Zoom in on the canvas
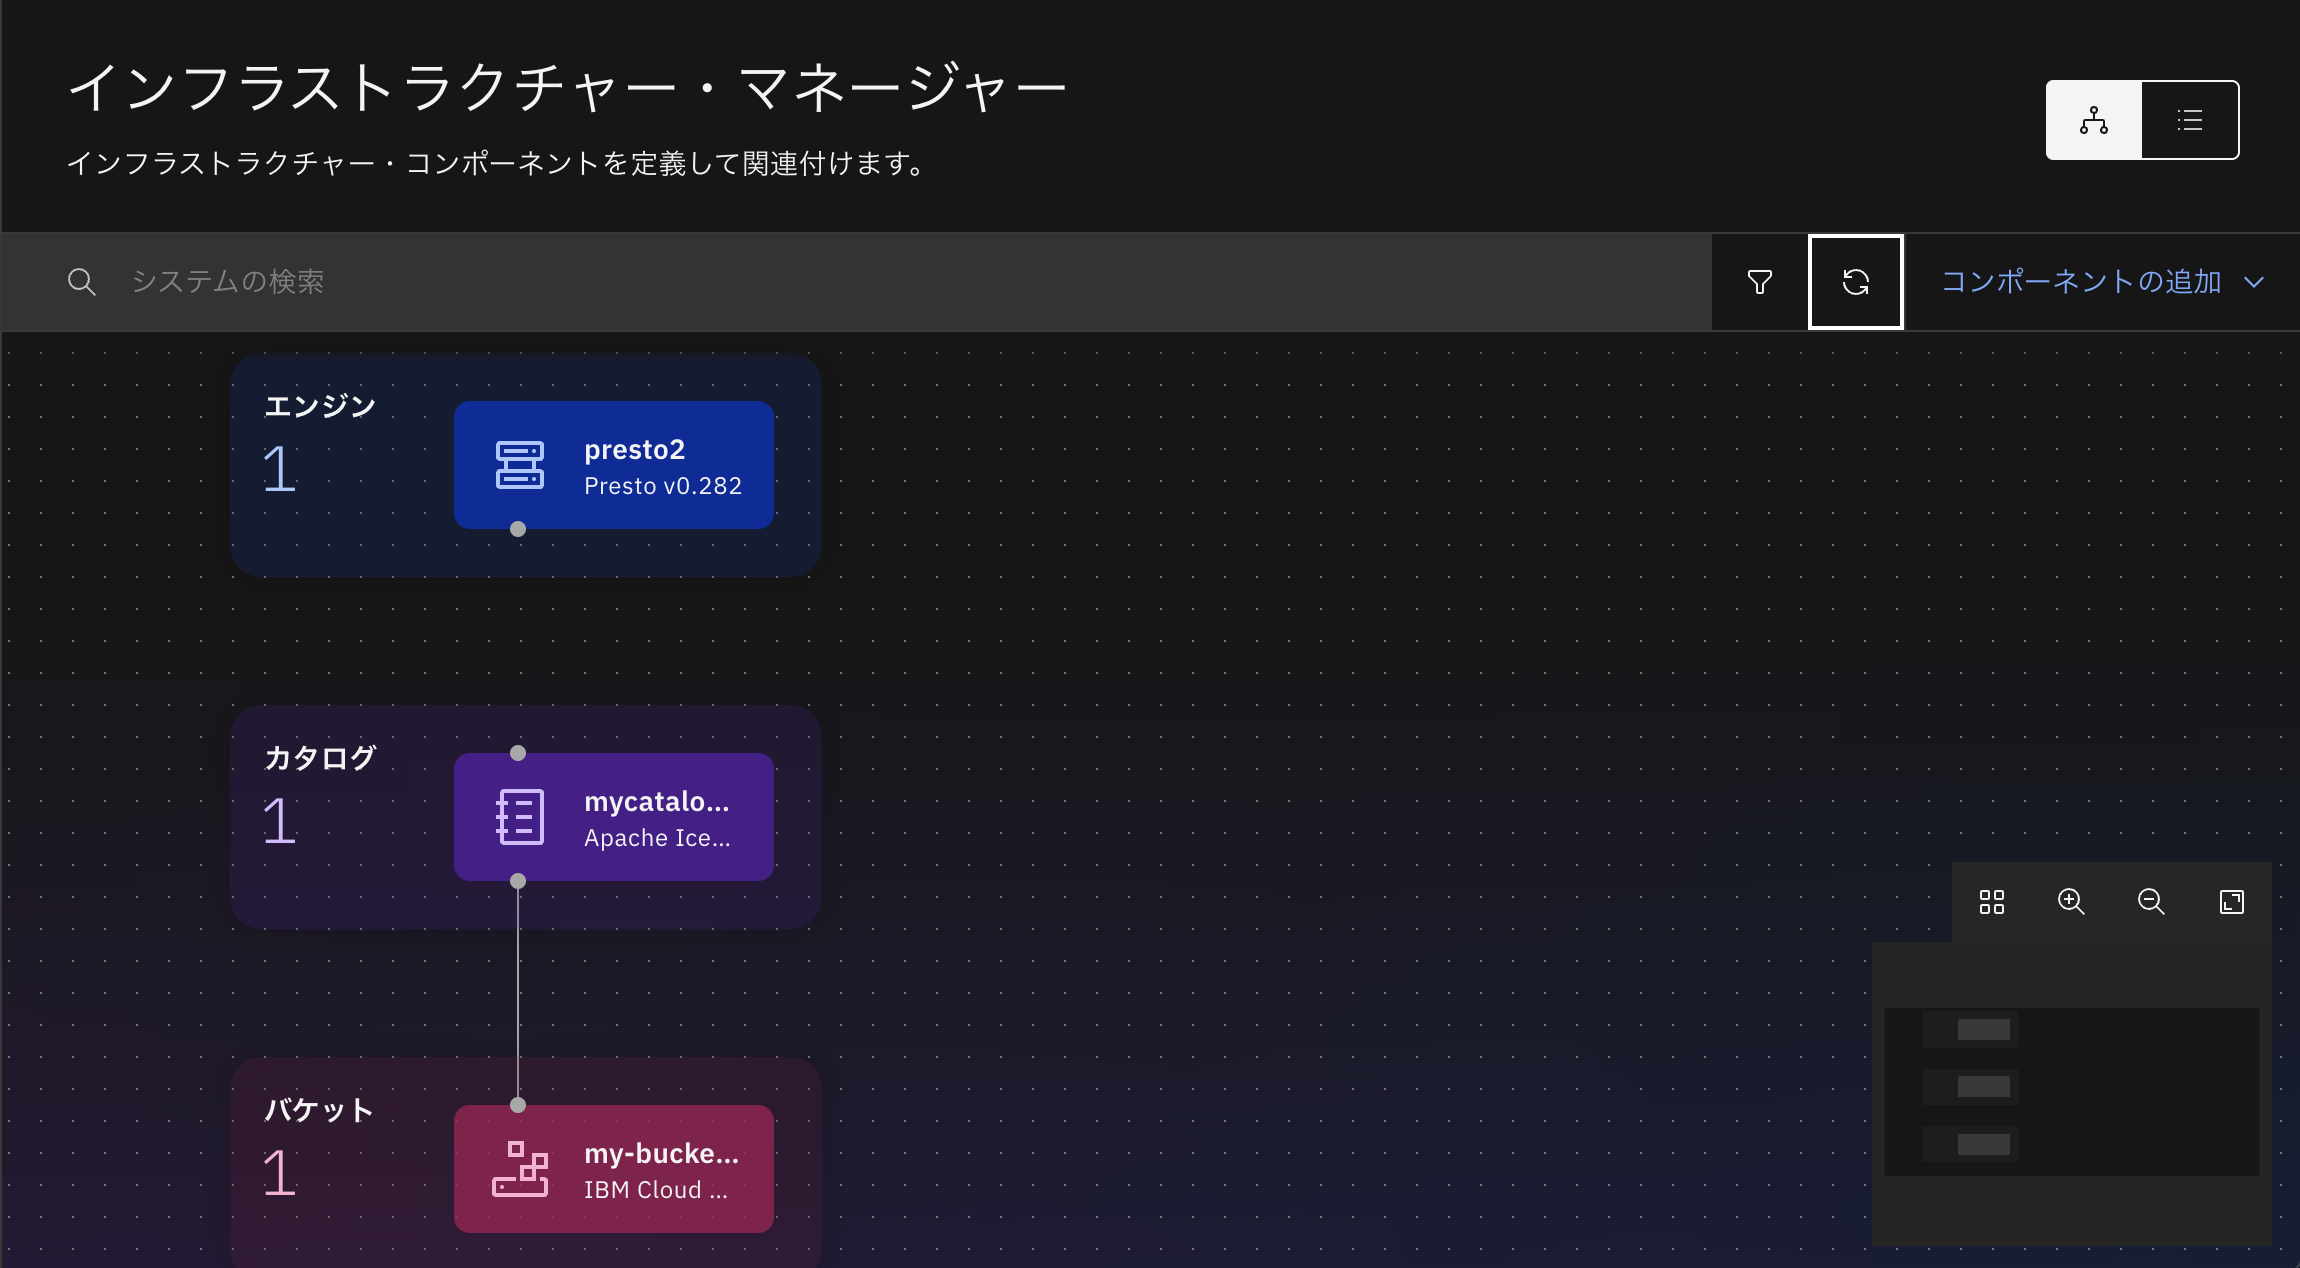This screenshot has width=2300, height=1268. [x=2071, y=902]
